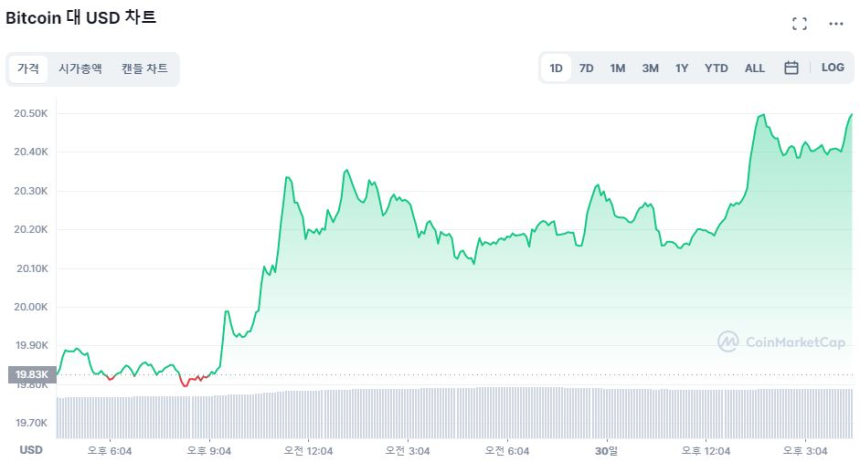This screenshot has height=462, width=860.
Task: Open the calendar date range picker
Action: [x=791, y=68]
